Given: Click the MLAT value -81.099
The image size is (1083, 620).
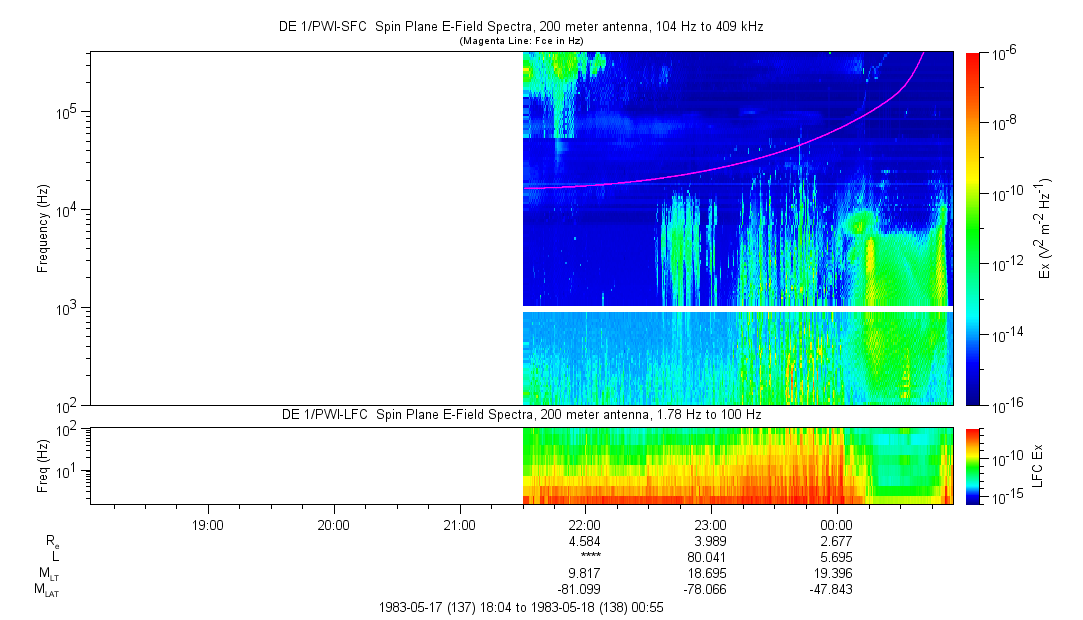Looking at the screenshot, I should pos(579,590).
